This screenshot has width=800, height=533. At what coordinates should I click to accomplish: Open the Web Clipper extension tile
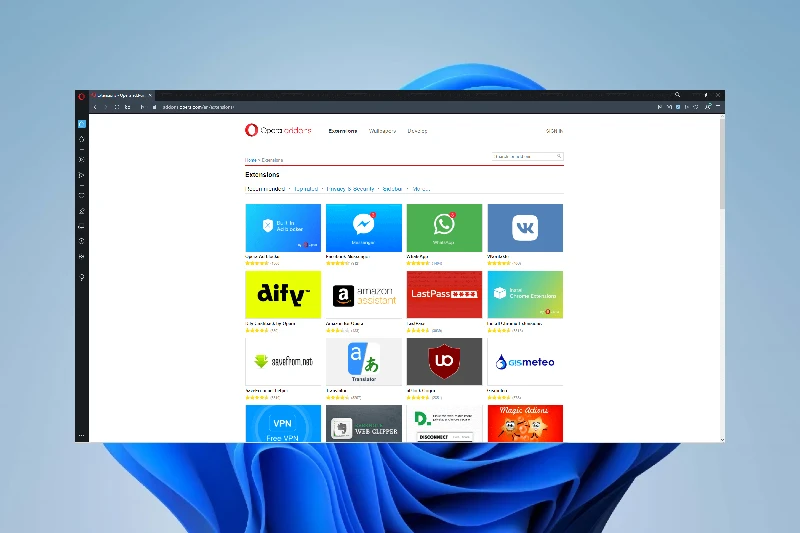click(x=364, y=423)
